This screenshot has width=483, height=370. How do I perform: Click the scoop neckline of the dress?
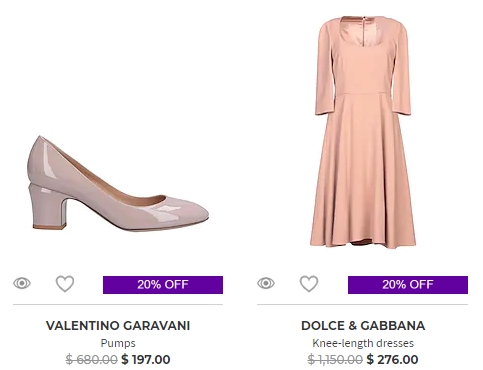coord(363,33)
